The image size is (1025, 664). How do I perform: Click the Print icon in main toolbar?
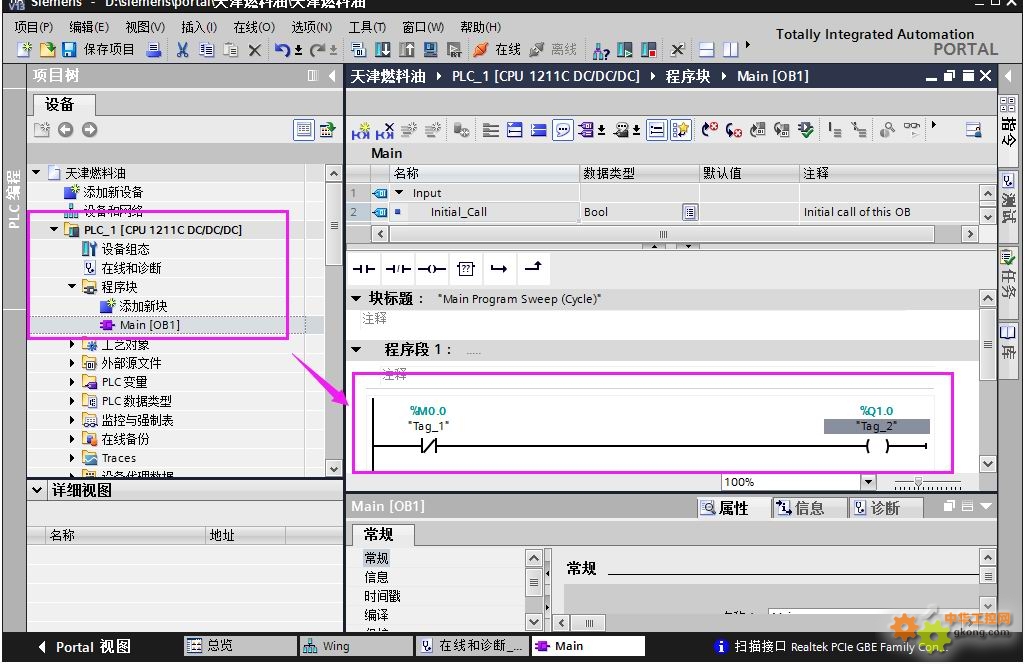click(154, 50)
